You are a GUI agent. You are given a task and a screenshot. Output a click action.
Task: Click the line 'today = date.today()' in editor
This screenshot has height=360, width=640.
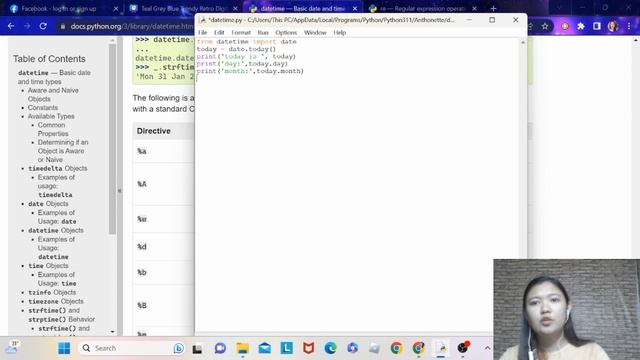(236, 49)
